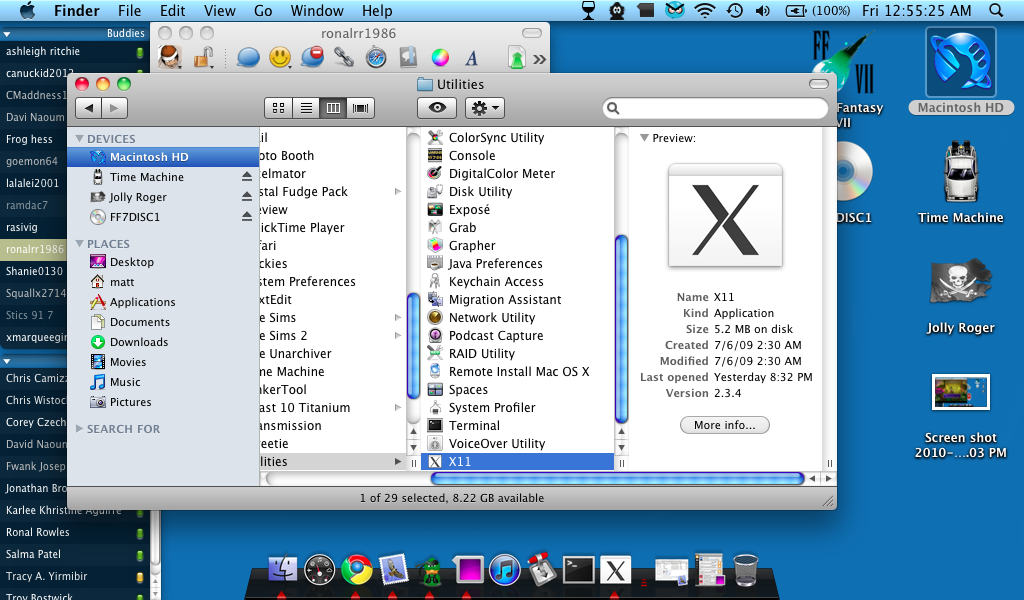Select VoiceOver Utility item
1024x600 pixels.
[496, 443]
